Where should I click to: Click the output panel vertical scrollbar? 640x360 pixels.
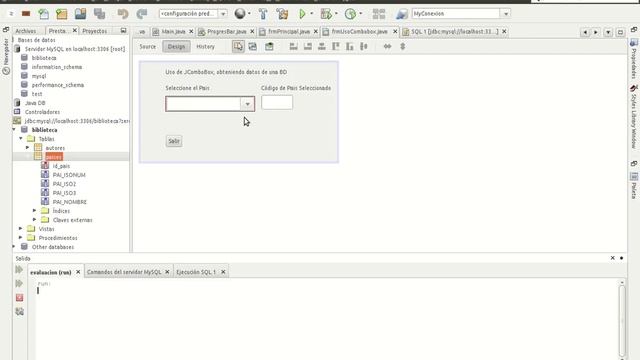coord(622,320)
